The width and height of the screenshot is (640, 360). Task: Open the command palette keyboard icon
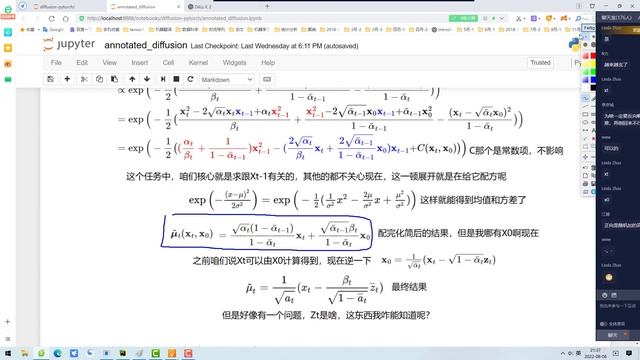coord(267,79)
